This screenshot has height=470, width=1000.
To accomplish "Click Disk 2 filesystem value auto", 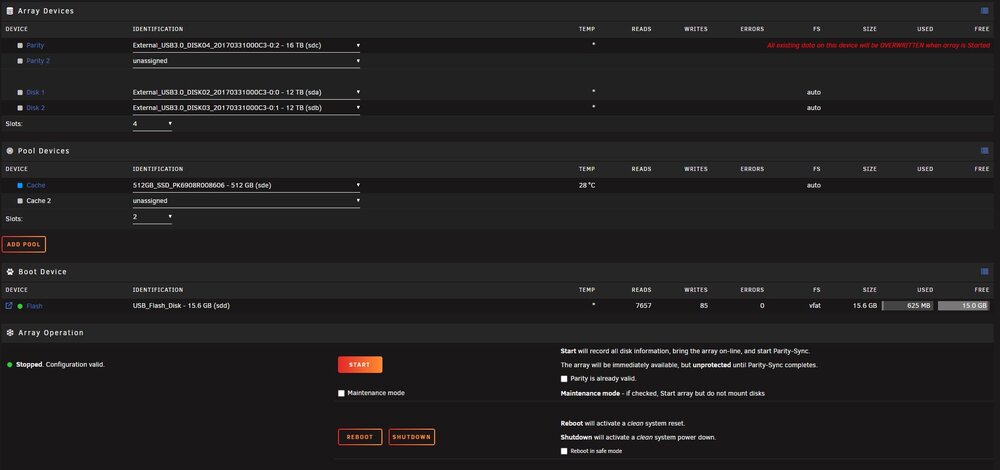I will tap(814, 108).
